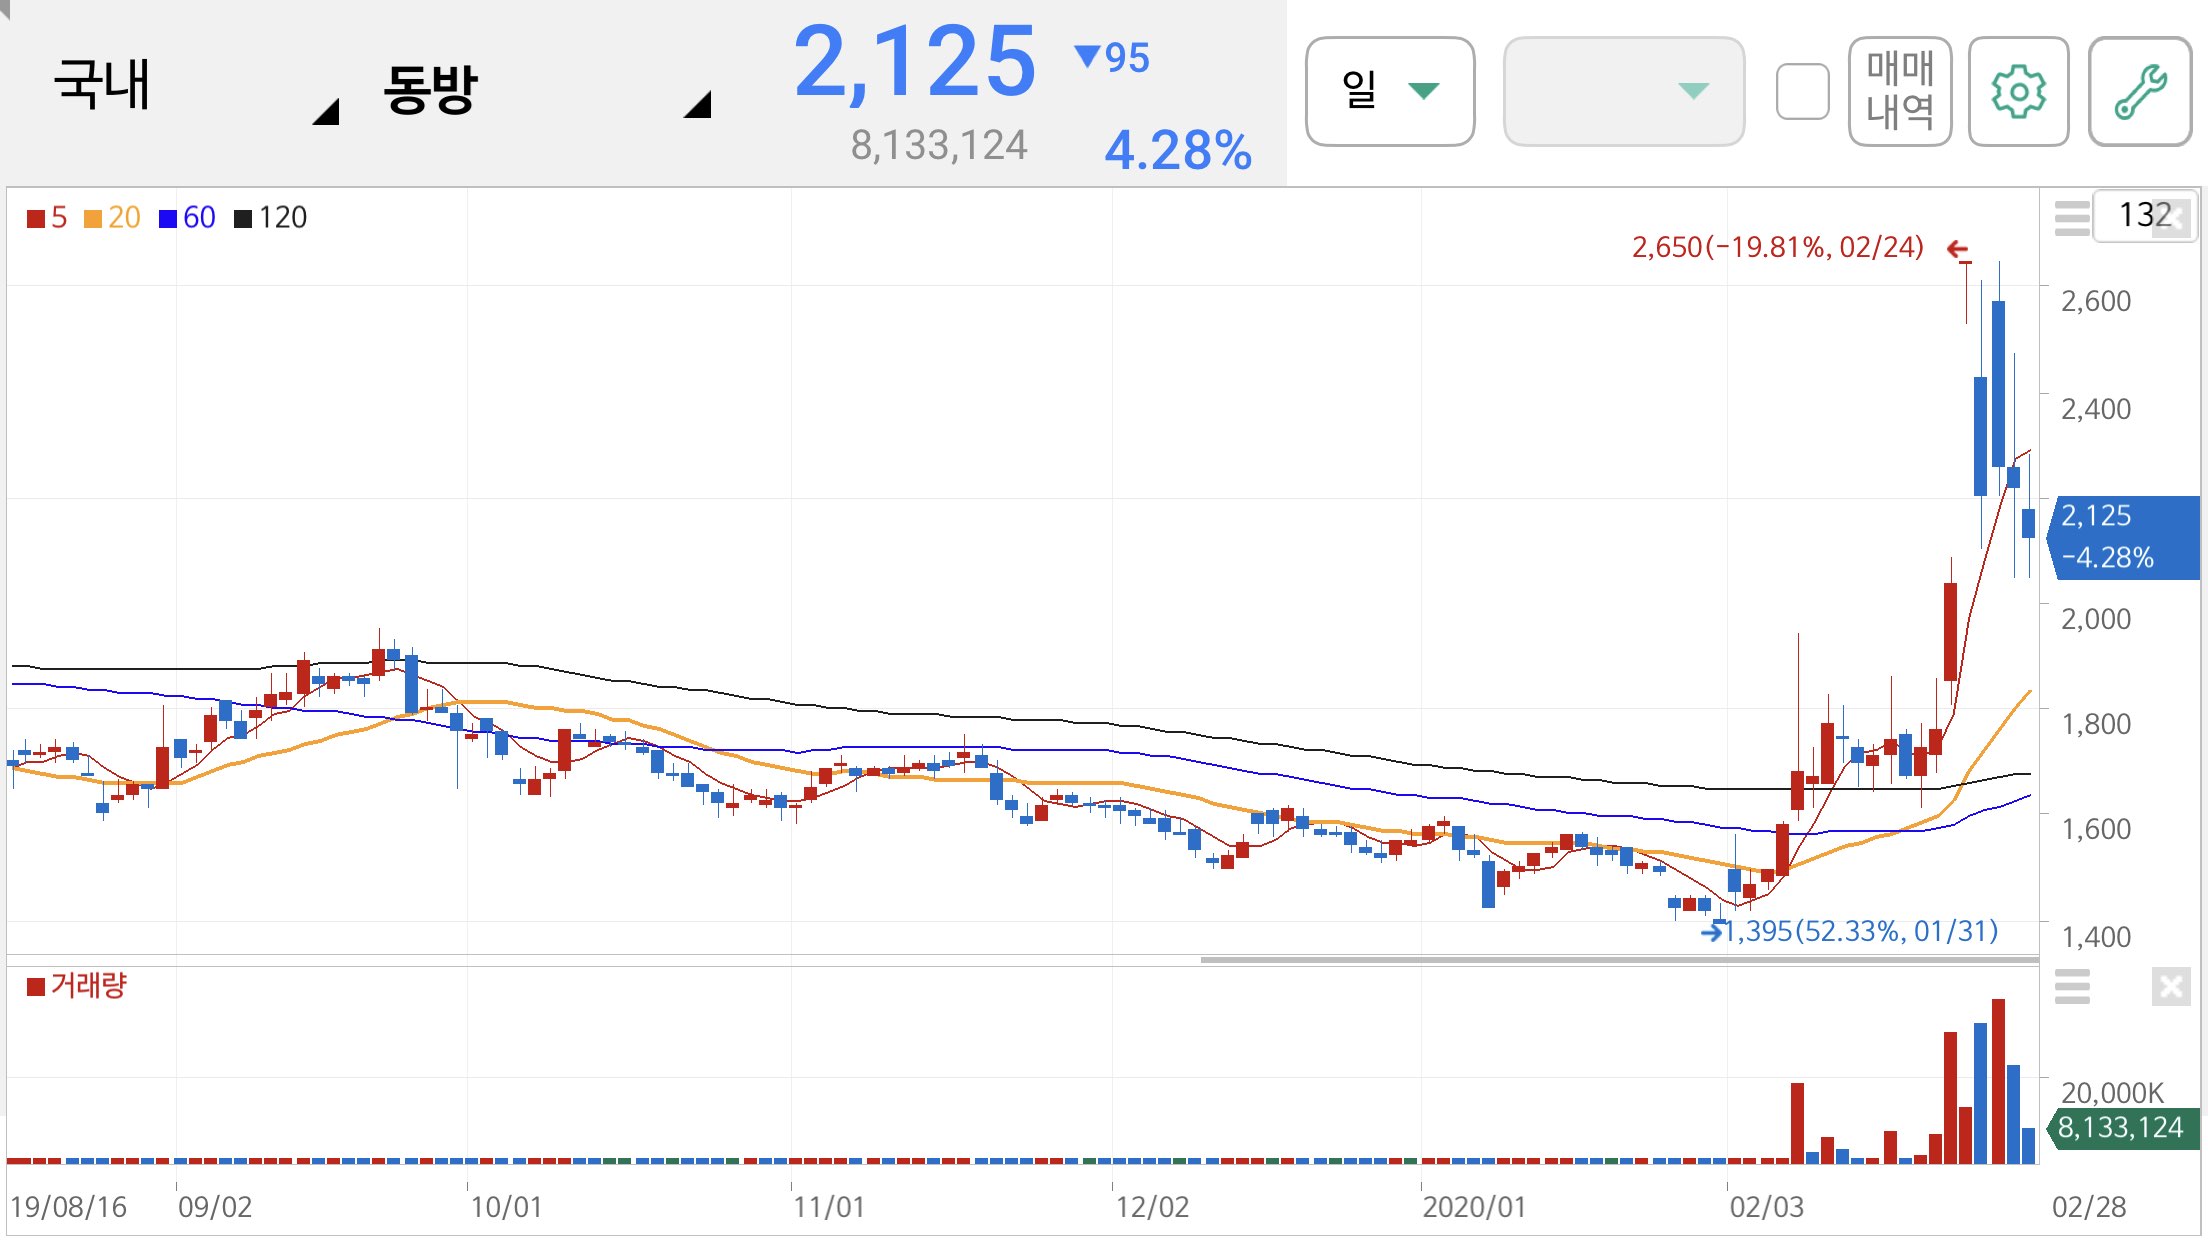Click the 4.28% change in header
The height and width of the screenshot is (1242, 2208).
[1178, 151]
